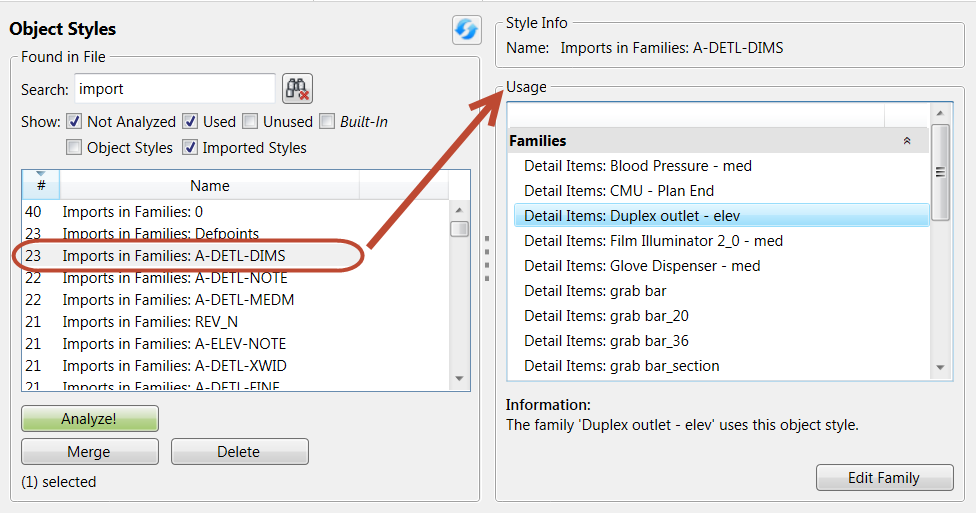Select row Imports in Families: A-DETL-DIMS
The image size is (976, 513).
235,256
